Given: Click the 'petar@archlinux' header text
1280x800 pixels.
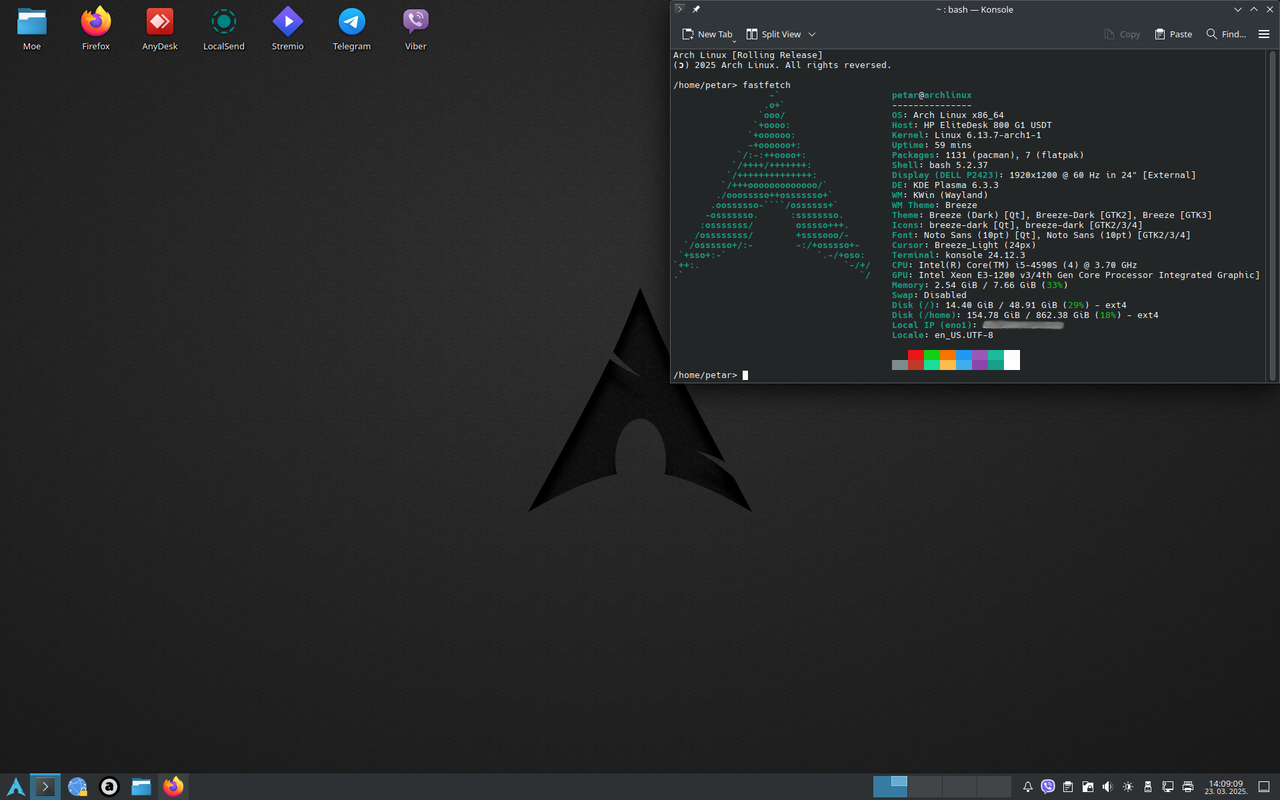Looking at the screenshot, I should pos(932,95).
